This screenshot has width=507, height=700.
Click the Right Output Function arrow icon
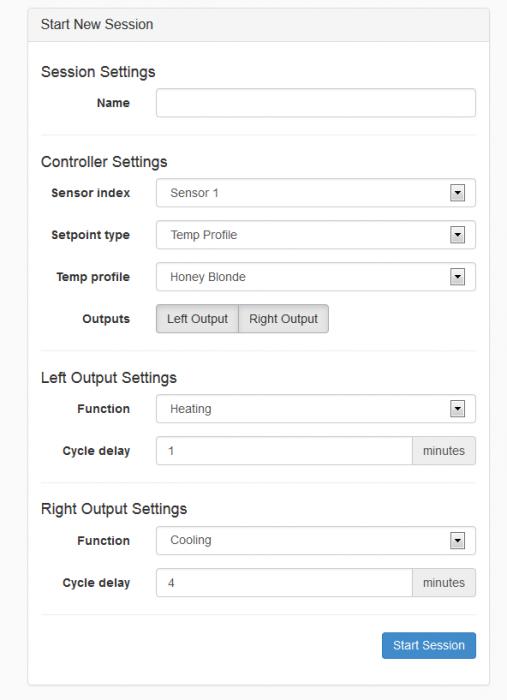point(457,541)
